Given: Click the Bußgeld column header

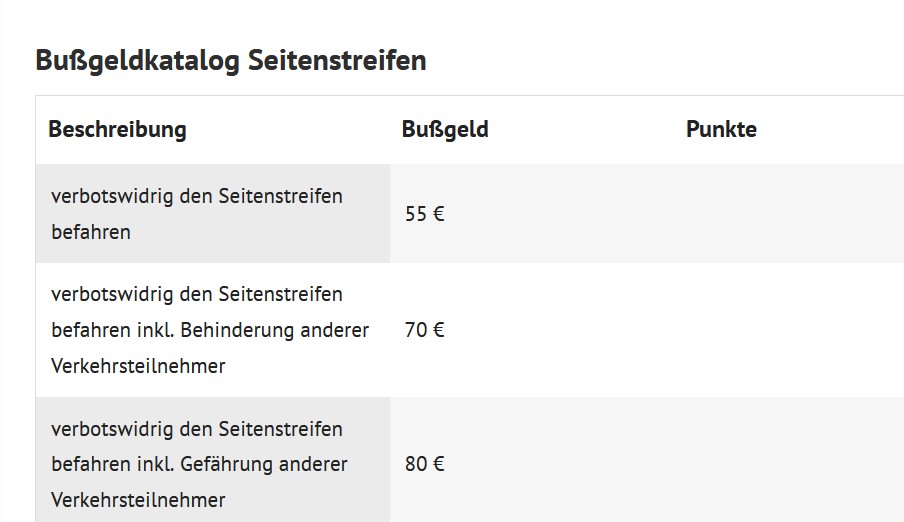Looking at the screenshot, I should tap(445, 129).
